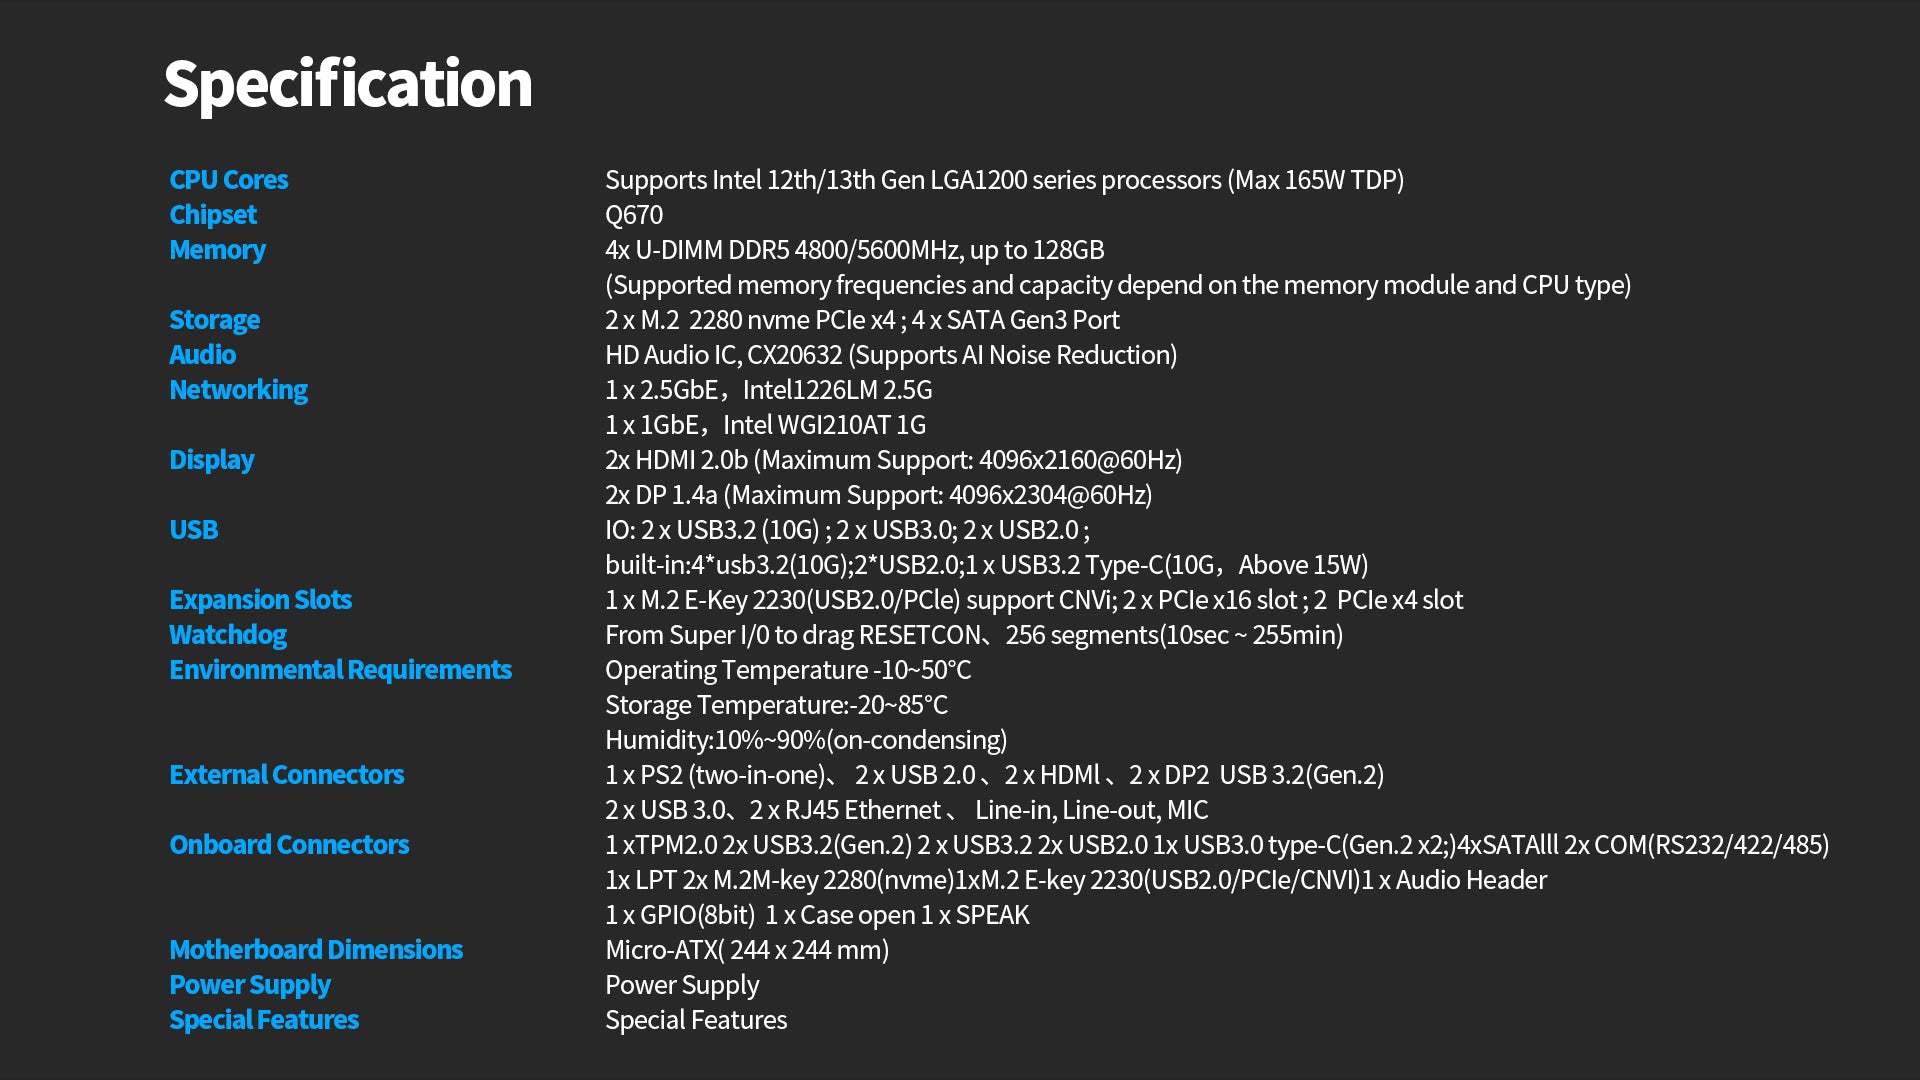Select the Chipset label

[x=212, y=215]
